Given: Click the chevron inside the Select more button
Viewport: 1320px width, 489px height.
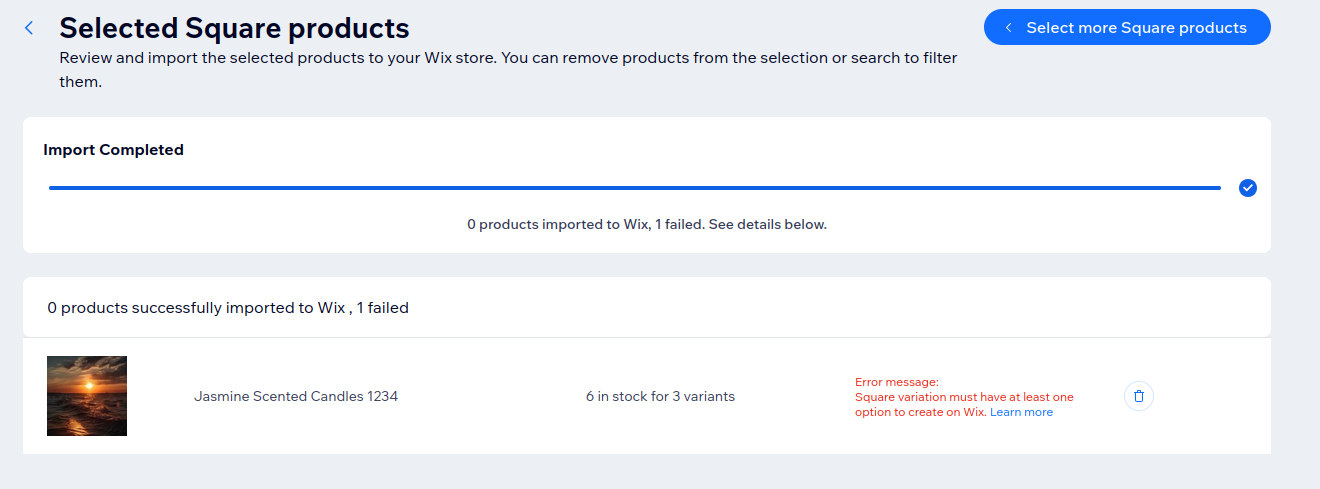Looking at the screenshot, I should click(x=1009, y=28).
